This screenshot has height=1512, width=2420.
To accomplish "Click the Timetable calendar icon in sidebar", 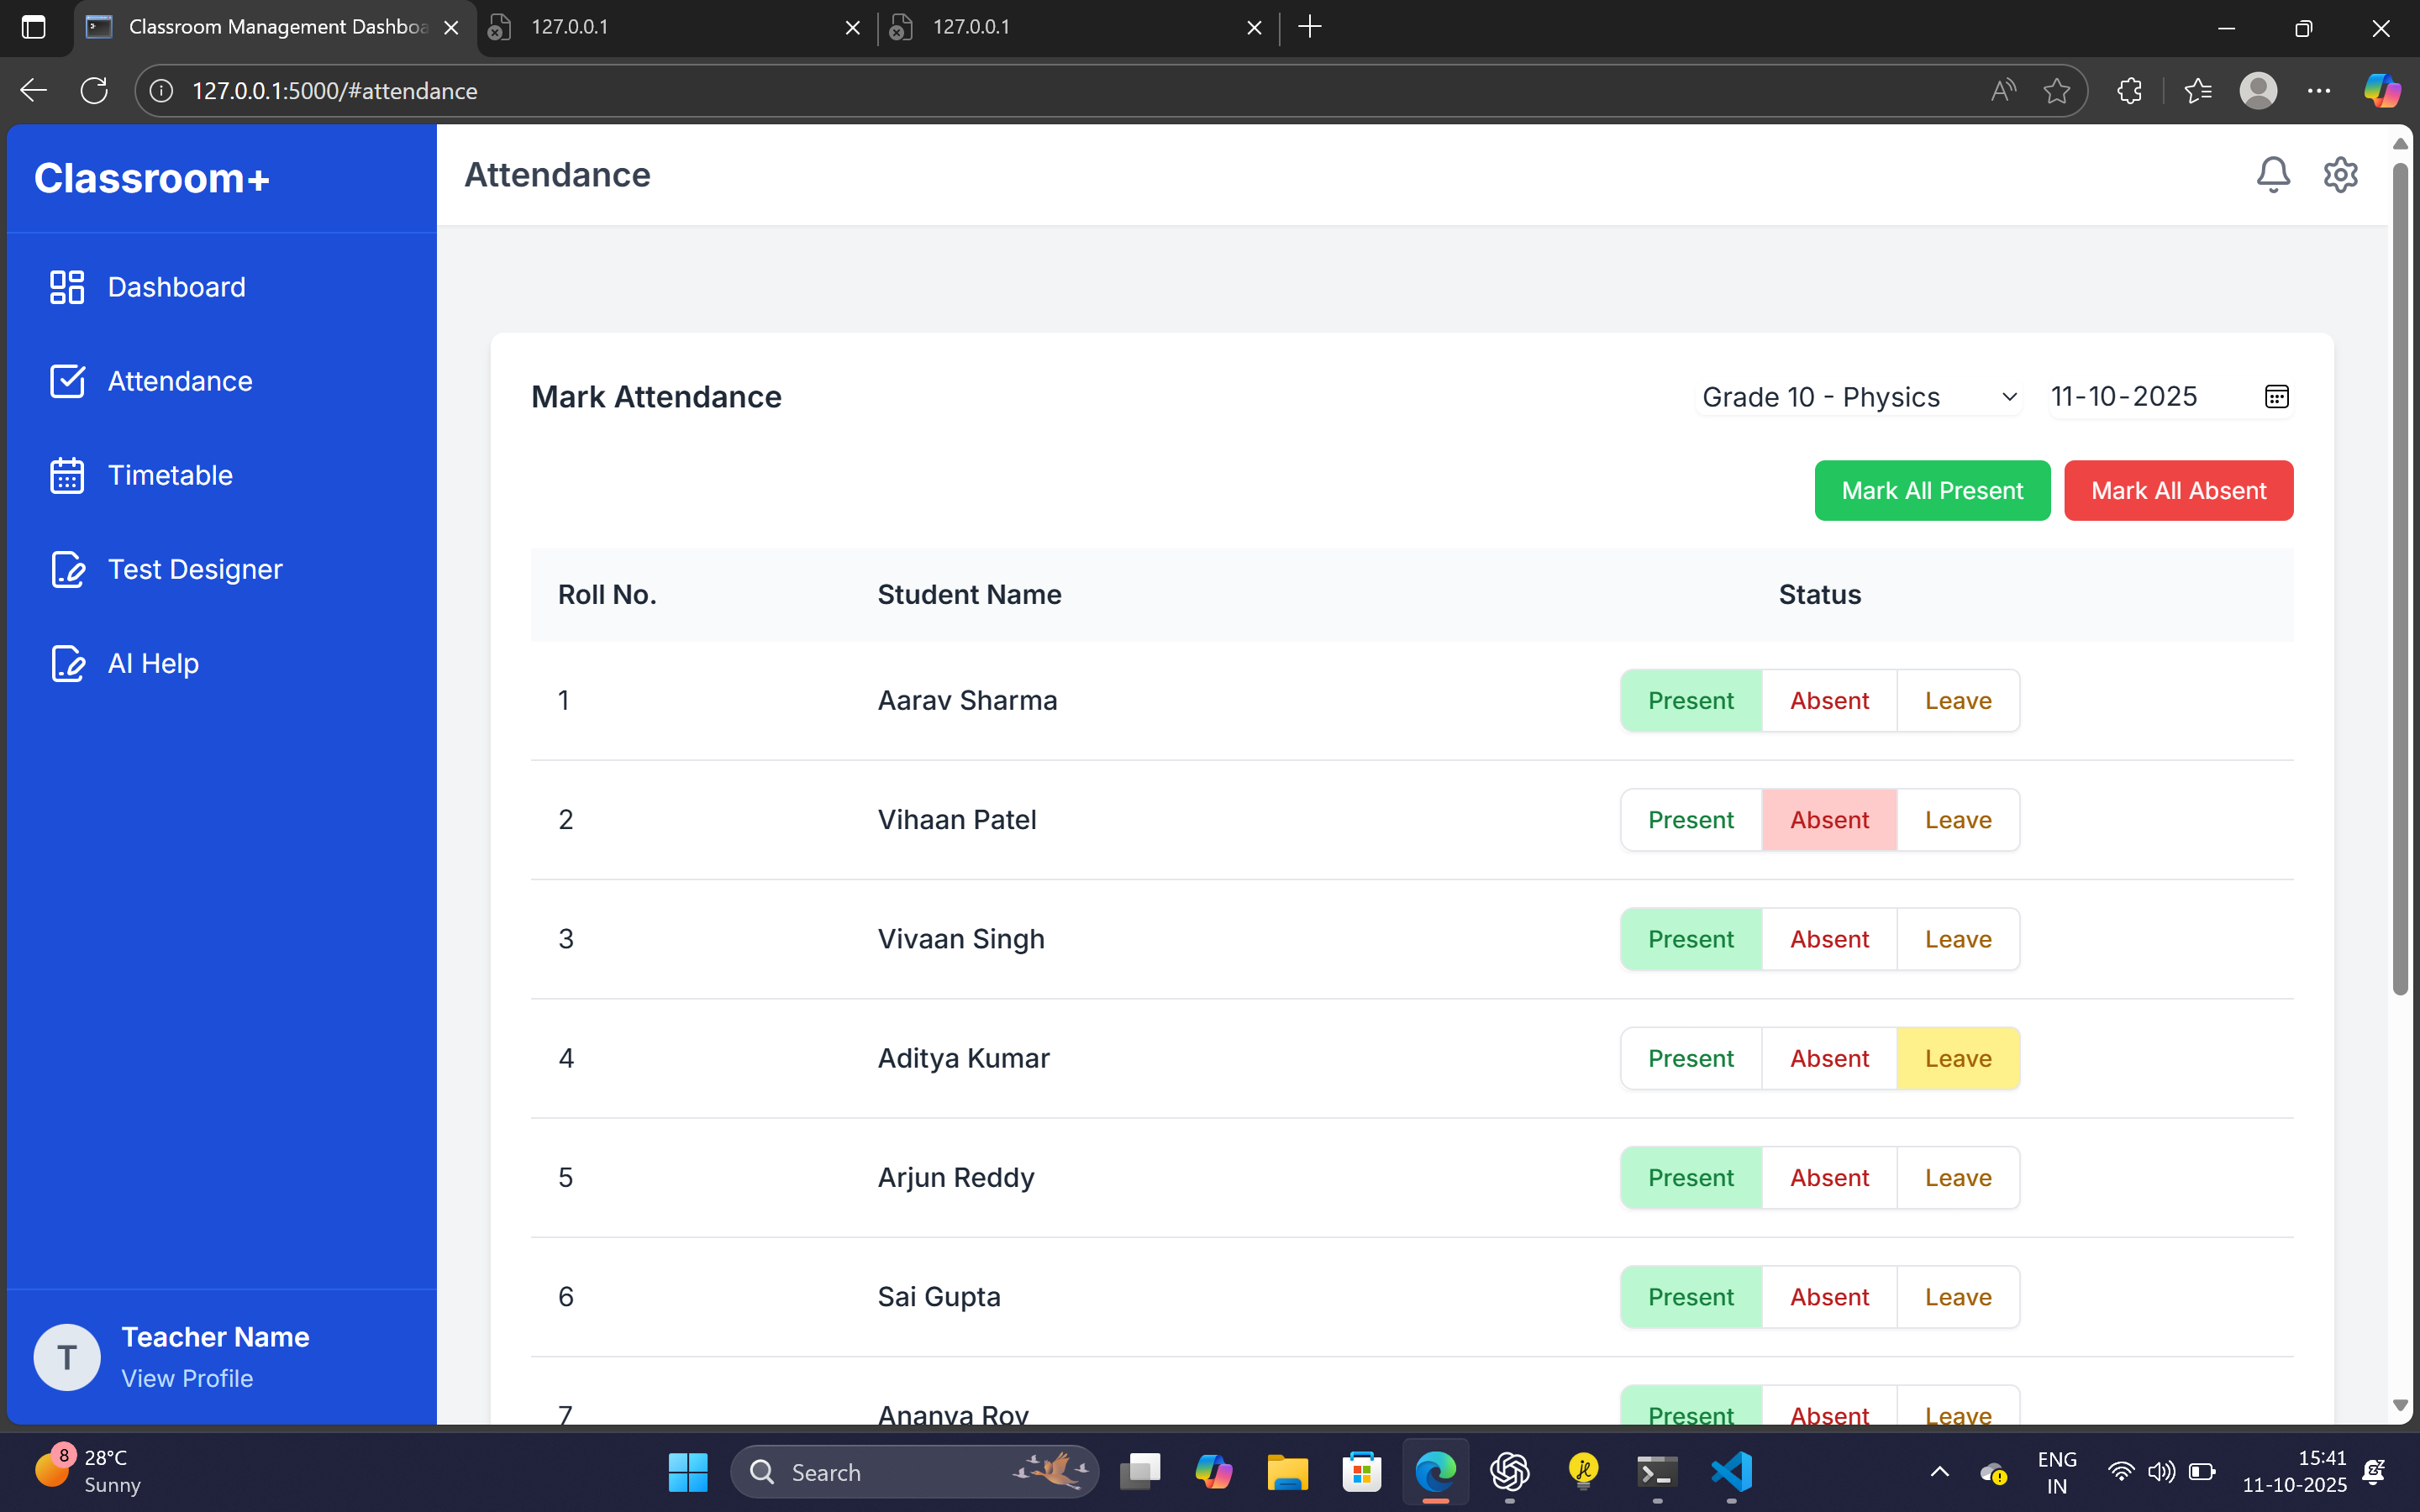I will 67,475.
